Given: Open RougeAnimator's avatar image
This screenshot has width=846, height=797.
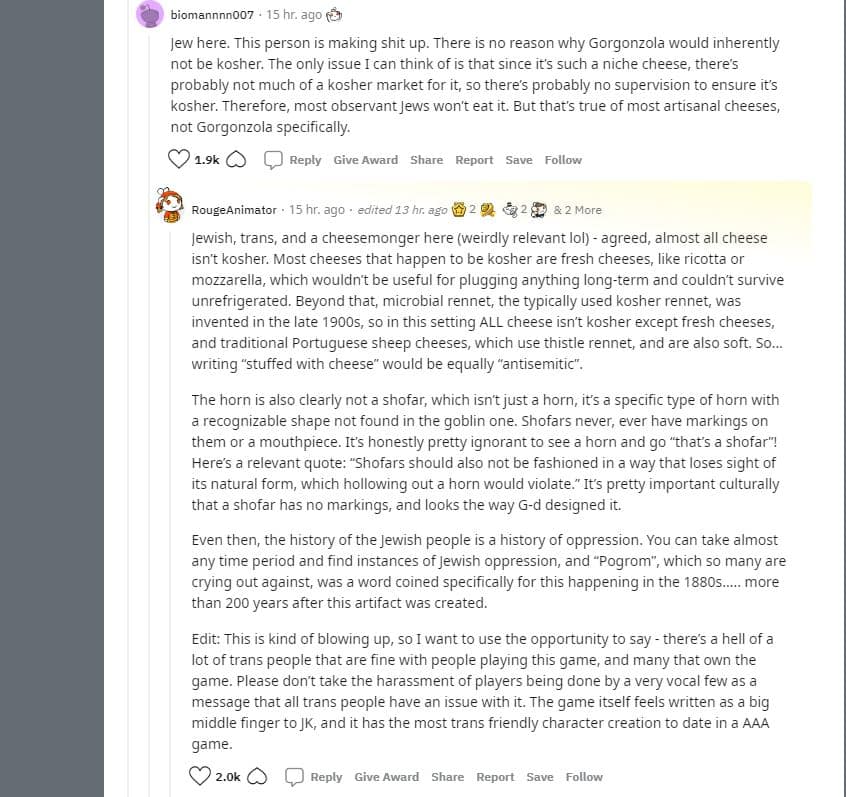Looking at the screenshot, I should [x=169, y=206].
